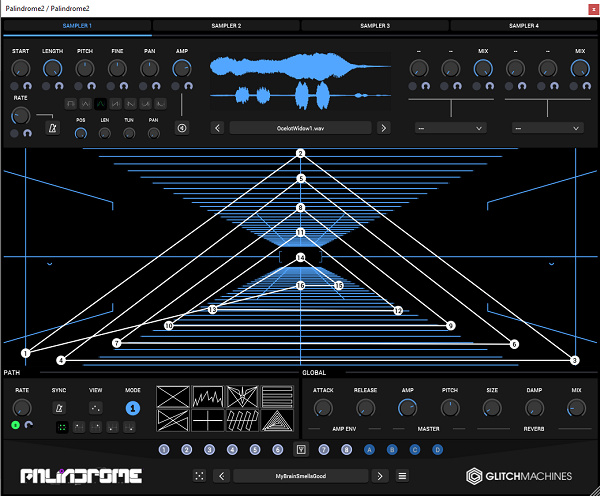Select the X-cross path preset thumbnail

tap(173, 396)
